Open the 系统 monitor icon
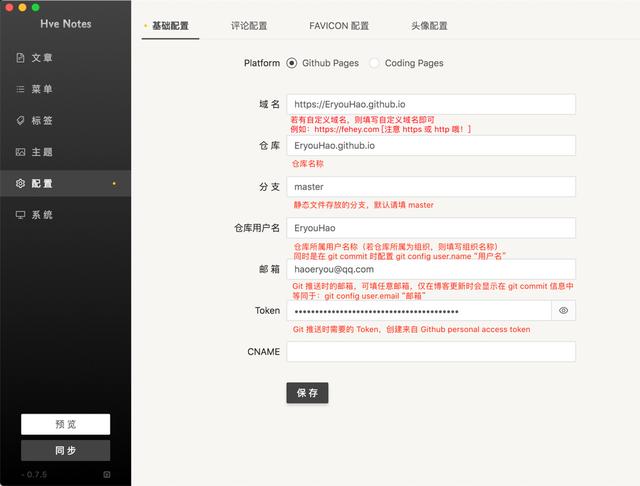 (x=20, y=215)
